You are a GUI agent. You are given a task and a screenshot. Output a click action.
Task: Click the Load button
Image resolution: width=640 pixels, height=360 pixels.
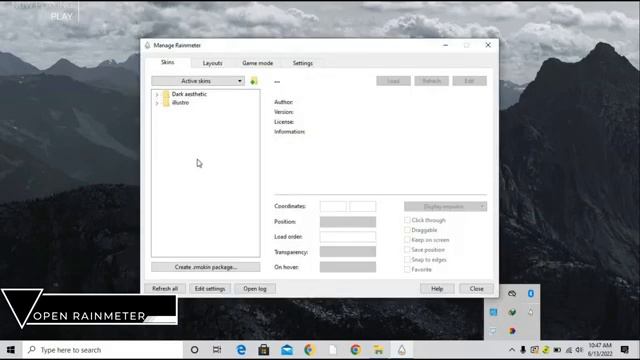pyautogui.click(x=393, y=81)
